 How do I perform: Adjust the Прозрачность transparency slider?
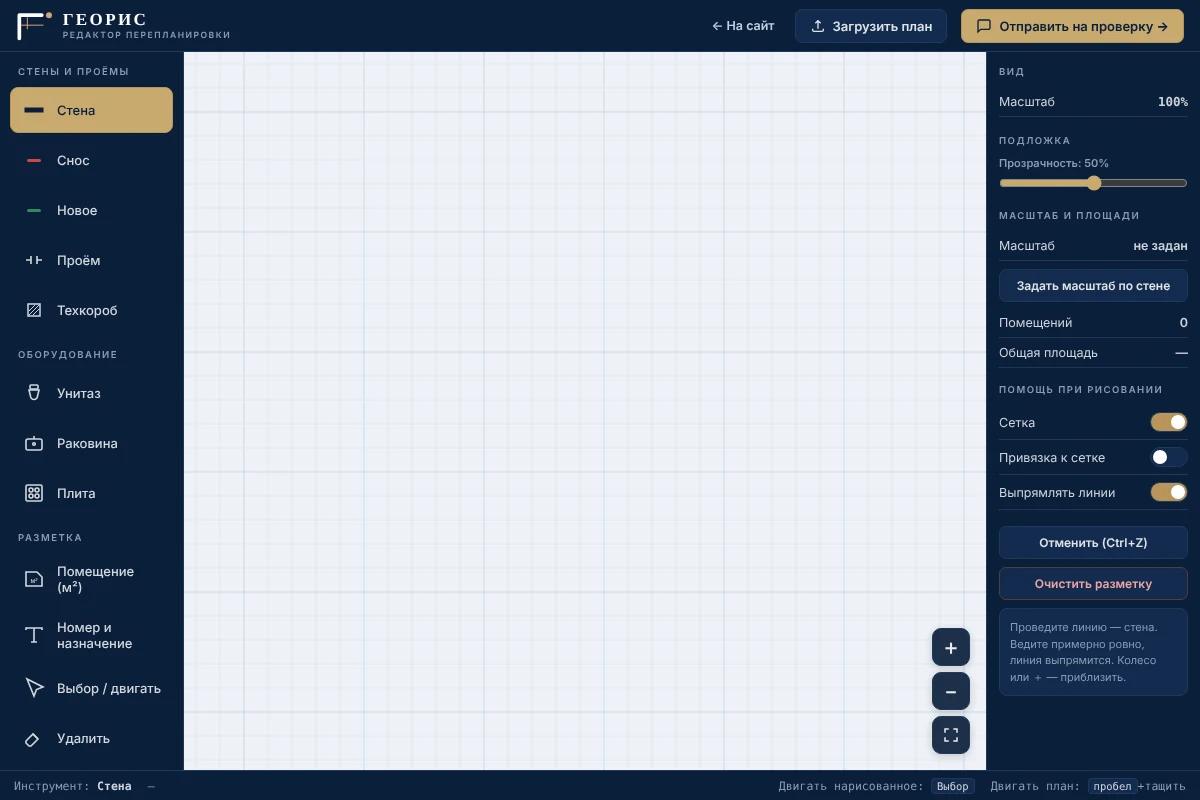[1093, 183]
